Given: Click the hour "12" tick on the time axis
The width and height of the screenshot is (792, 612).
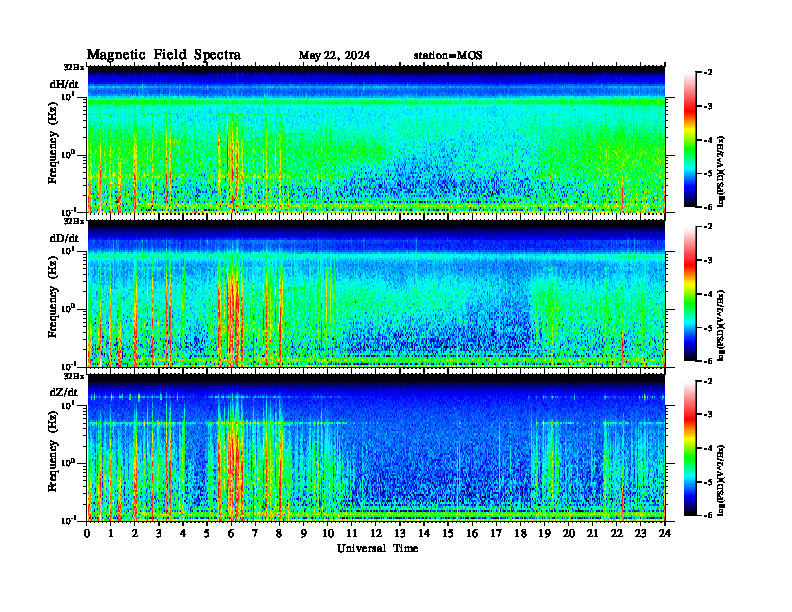Looking at the screenshot, I should [376, 534].
